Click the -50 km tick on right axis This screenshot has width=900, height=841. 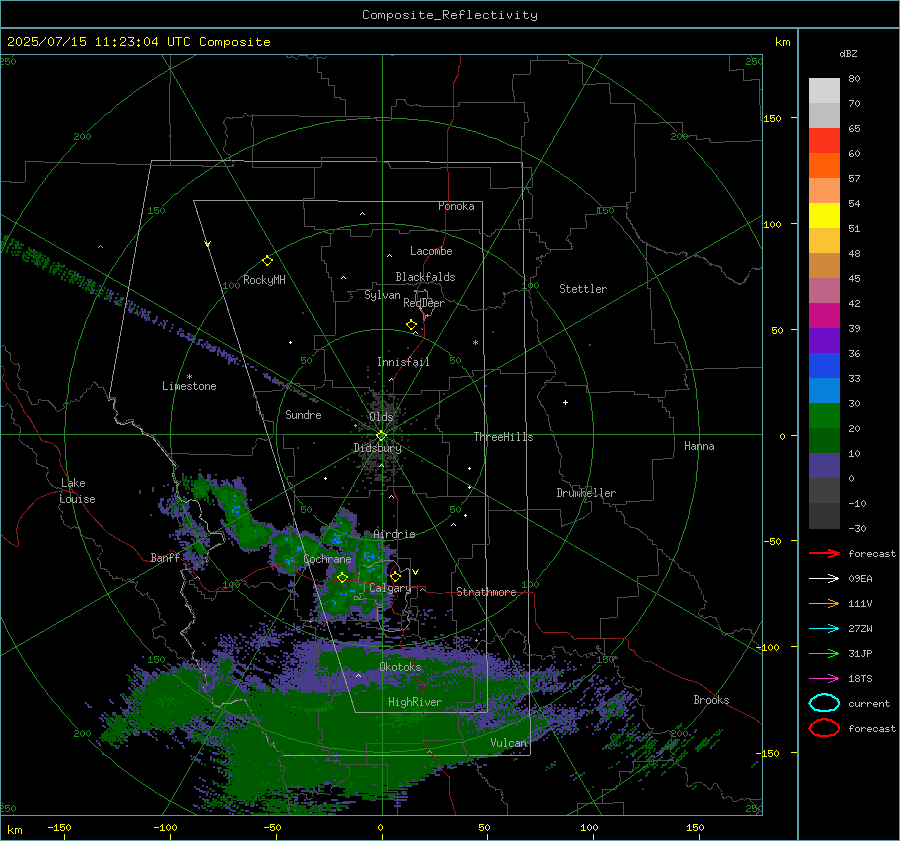772,541
